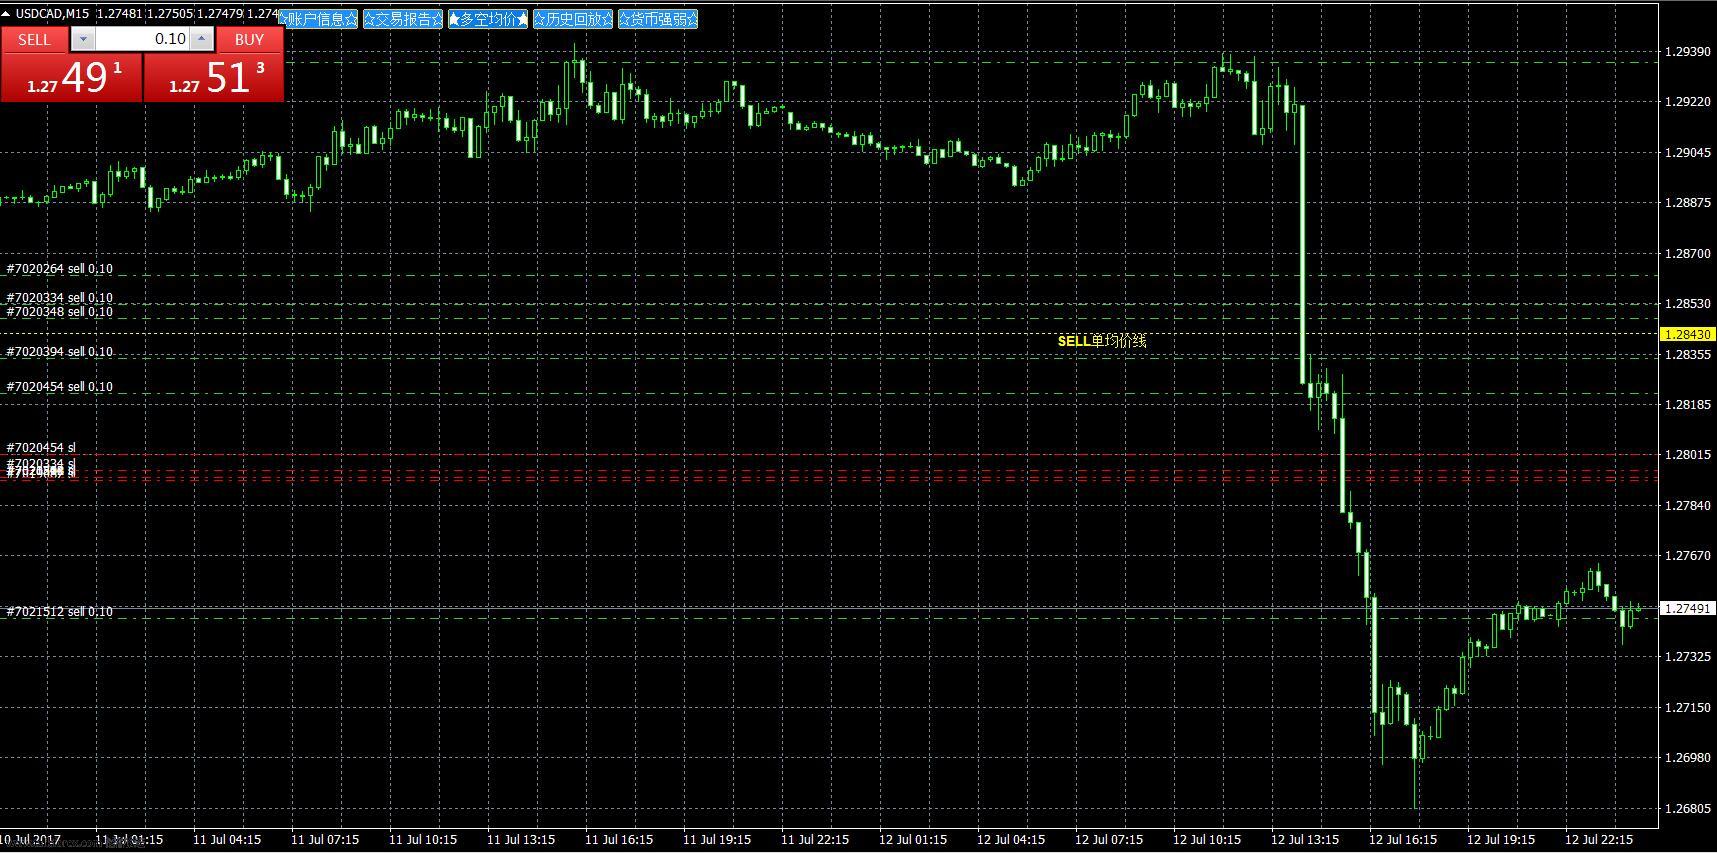Open the 交易报告 trading report panel
Screen dimensions: 1717x853
[x=403, y=19]
